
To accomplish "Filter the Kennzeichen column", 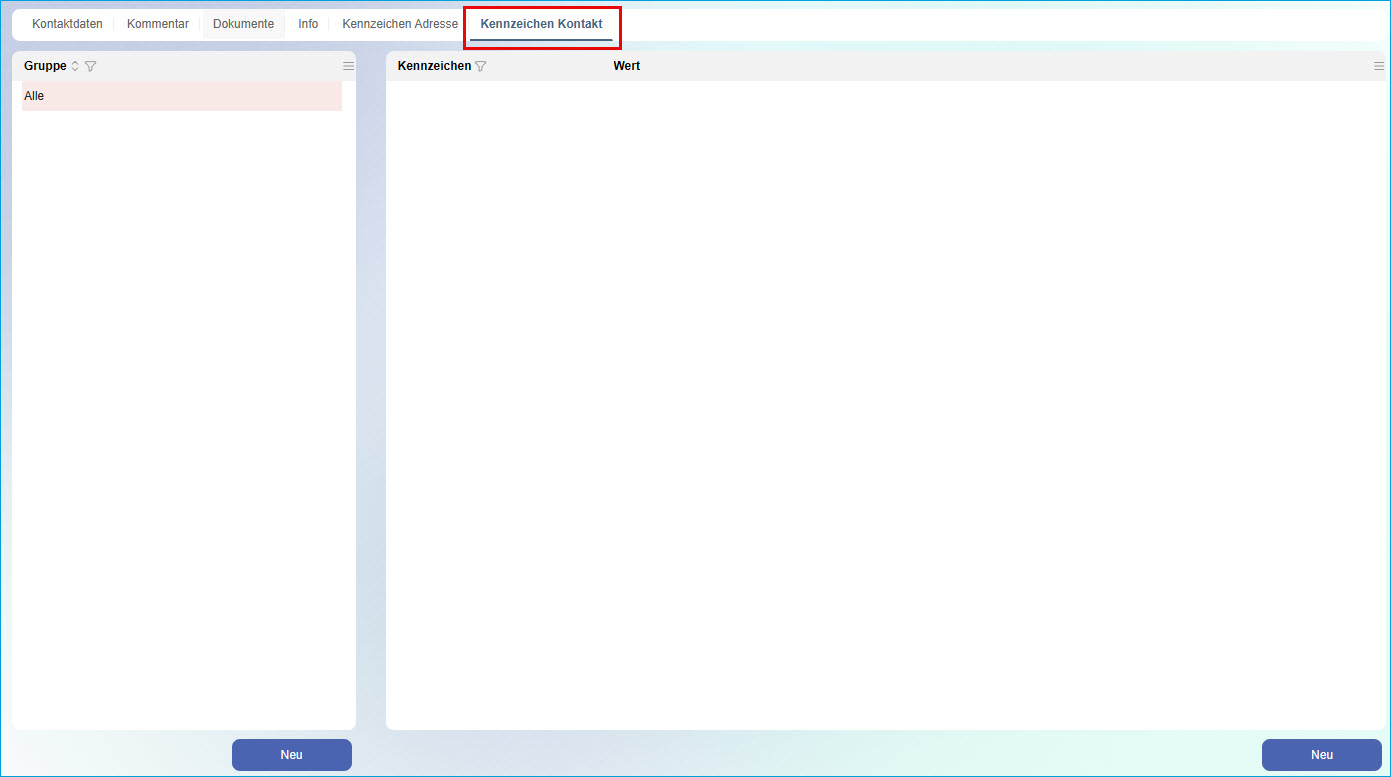I will coord(480,66).
